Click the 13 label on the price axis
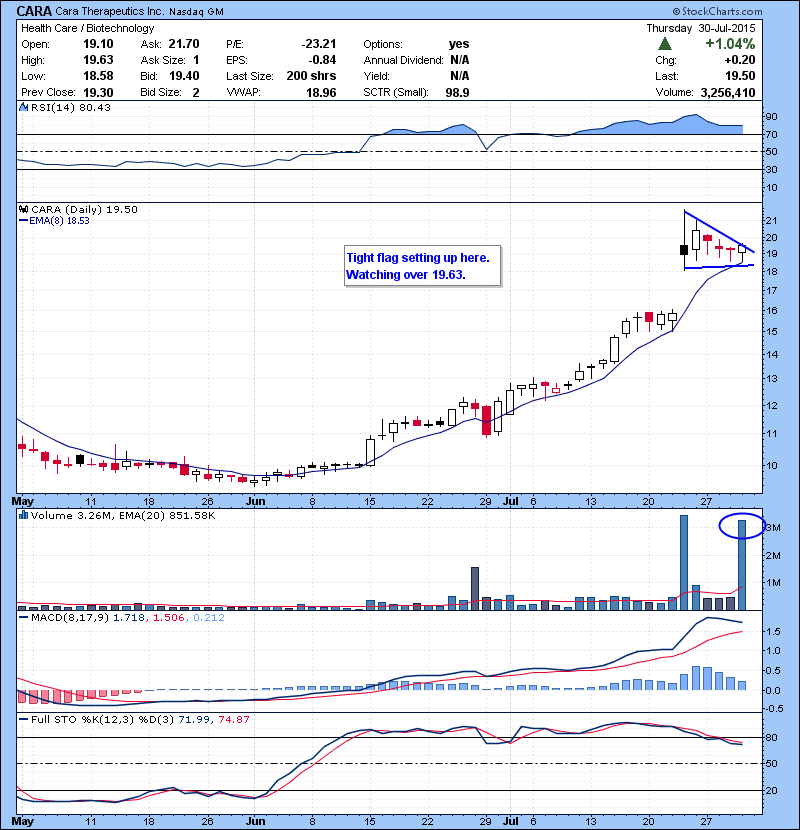800x830 pixels. tap(771, 379)
